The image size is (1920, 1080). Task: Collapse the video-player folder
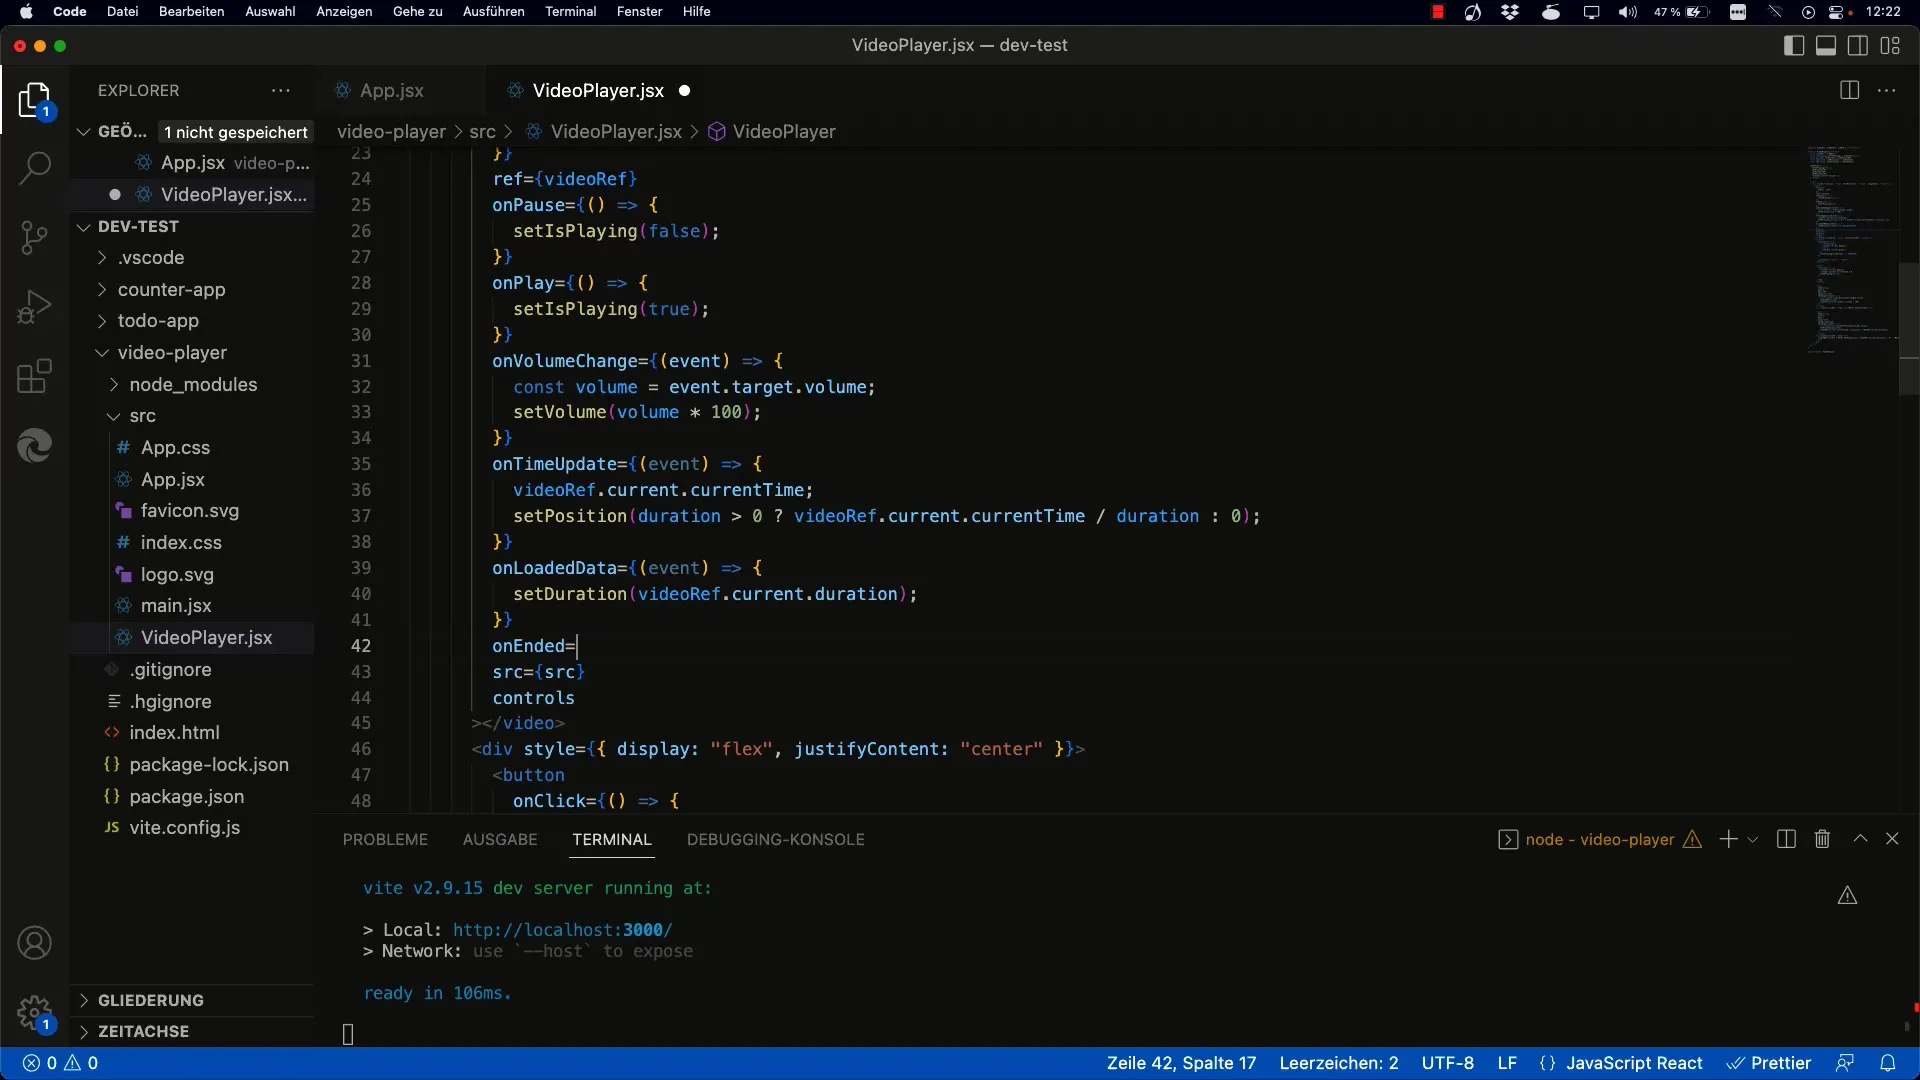point(172,352)
